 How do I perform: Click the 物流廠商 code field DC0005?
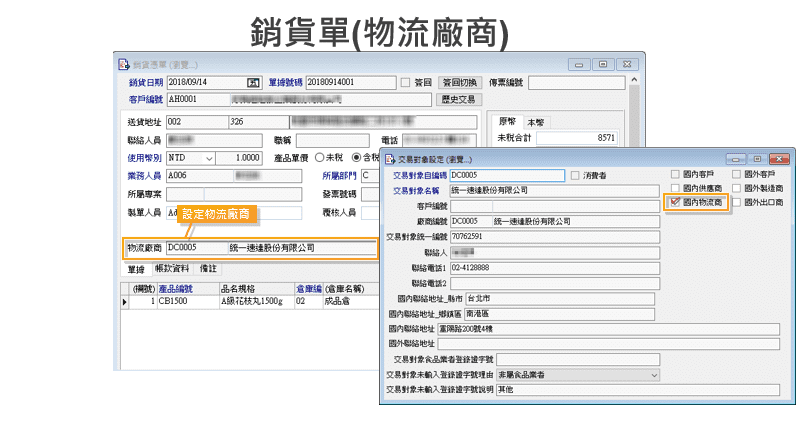point(197,248)
